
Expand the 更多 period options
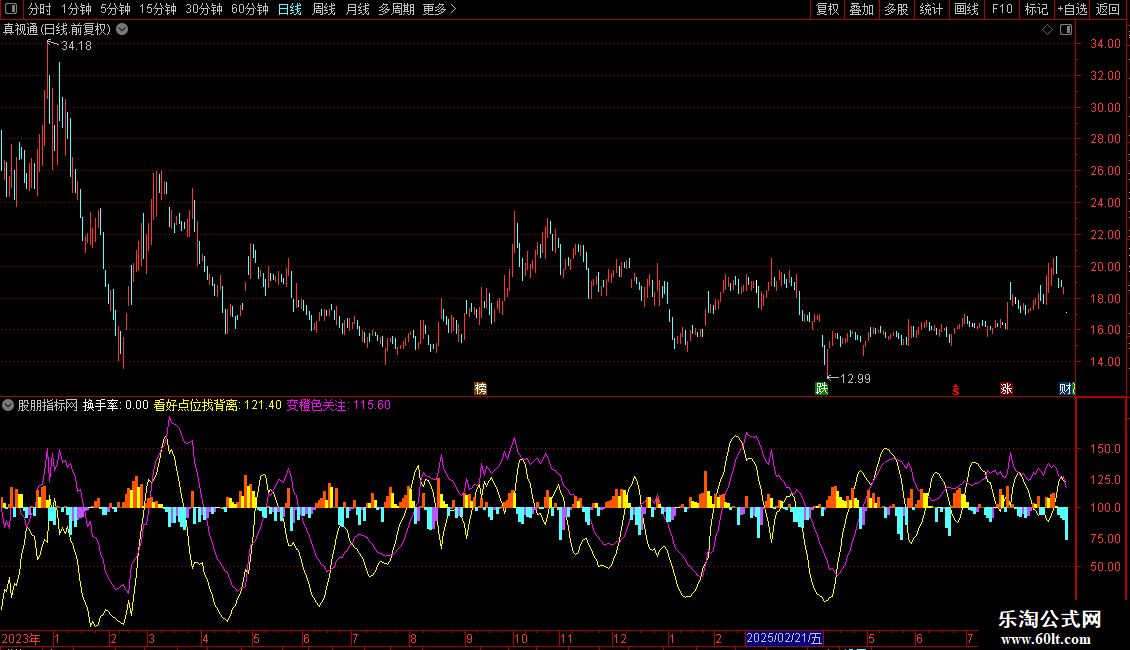point(440,9)
